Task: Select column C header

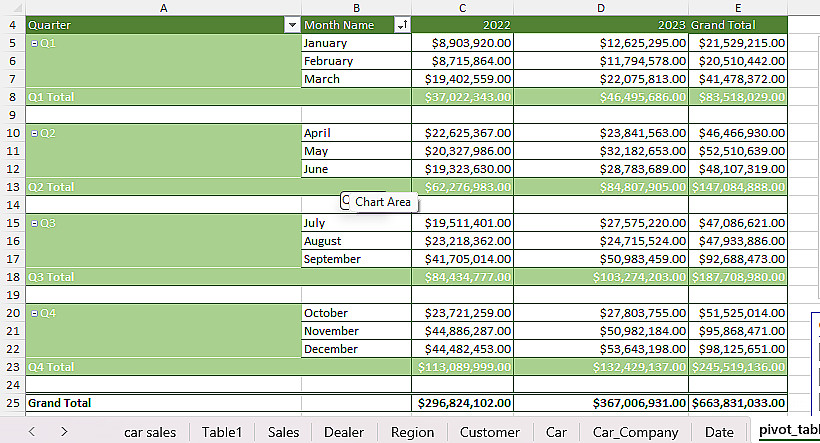Action: coord(462,7)
